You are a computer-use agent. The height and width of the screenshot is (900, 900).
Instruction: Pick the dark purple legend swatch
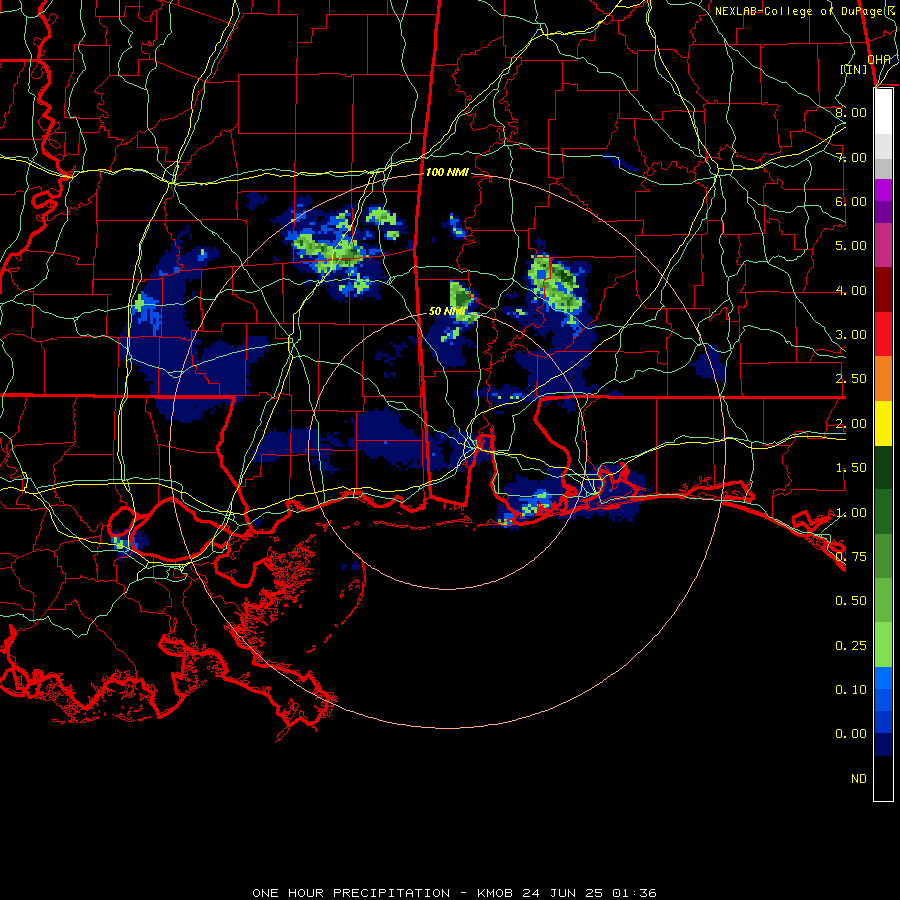(883, 212)
